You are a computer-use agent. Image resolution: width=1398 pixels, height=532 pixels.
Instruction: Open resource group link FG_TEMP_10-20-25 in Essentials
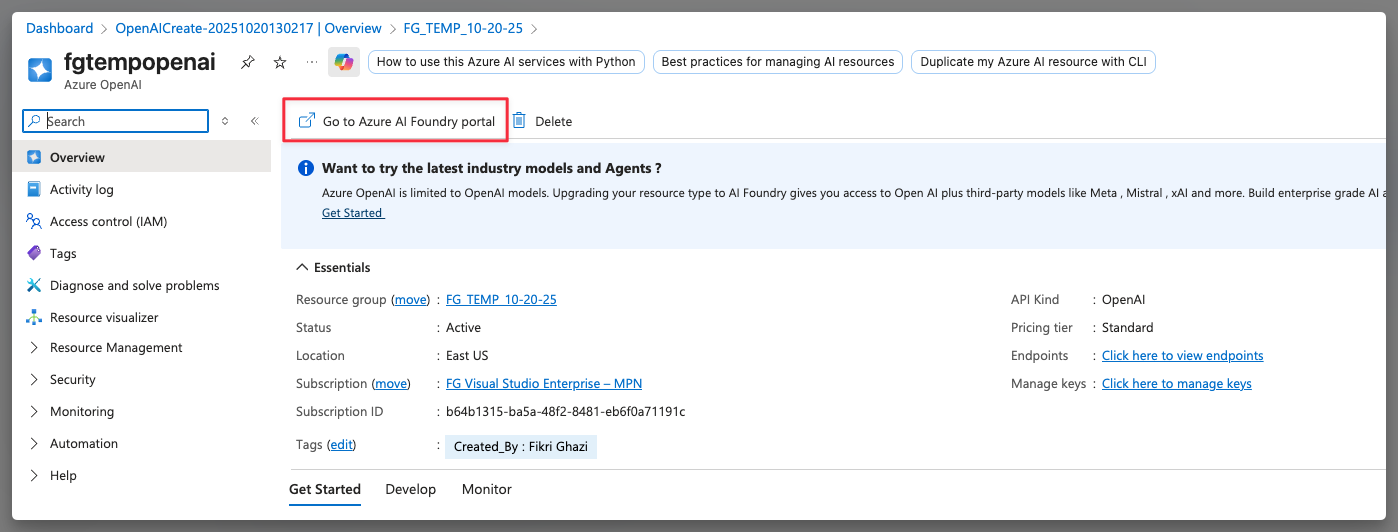point(501,299)
